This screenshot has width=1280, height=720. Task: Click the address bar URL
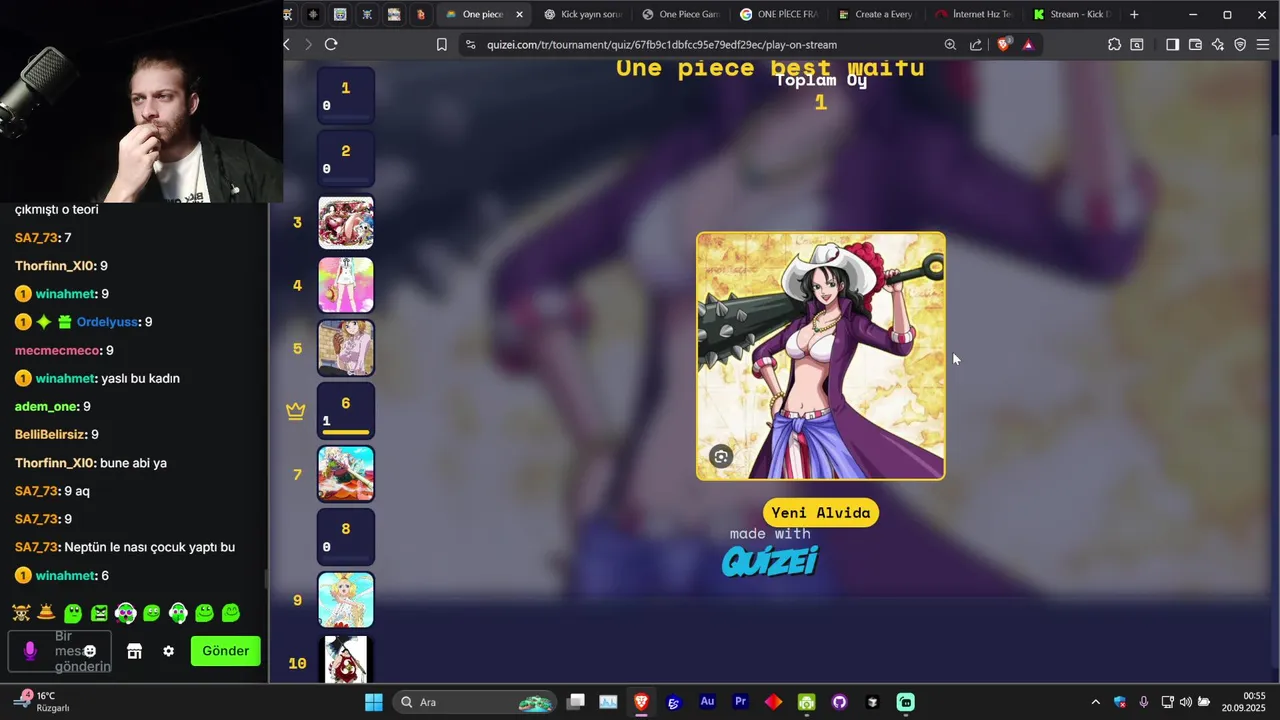click(662, 44)
